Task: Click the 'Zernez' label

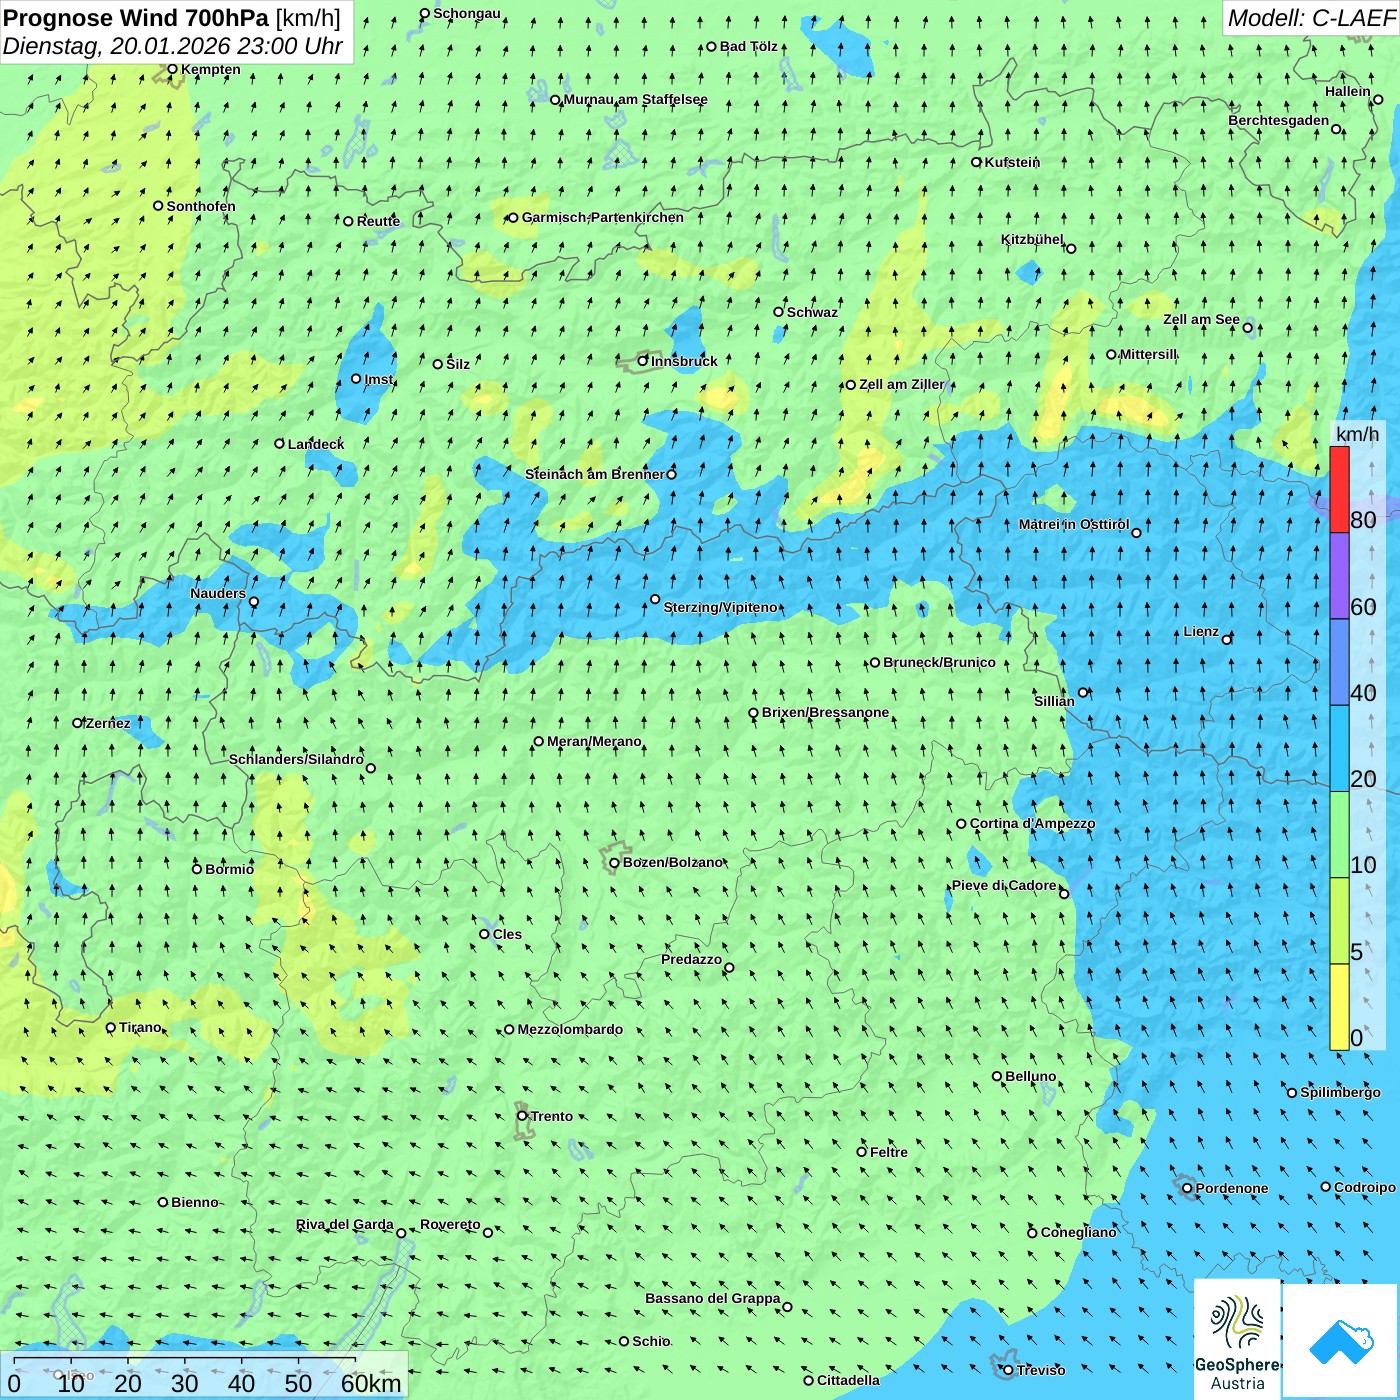Action: pos(108,723)
